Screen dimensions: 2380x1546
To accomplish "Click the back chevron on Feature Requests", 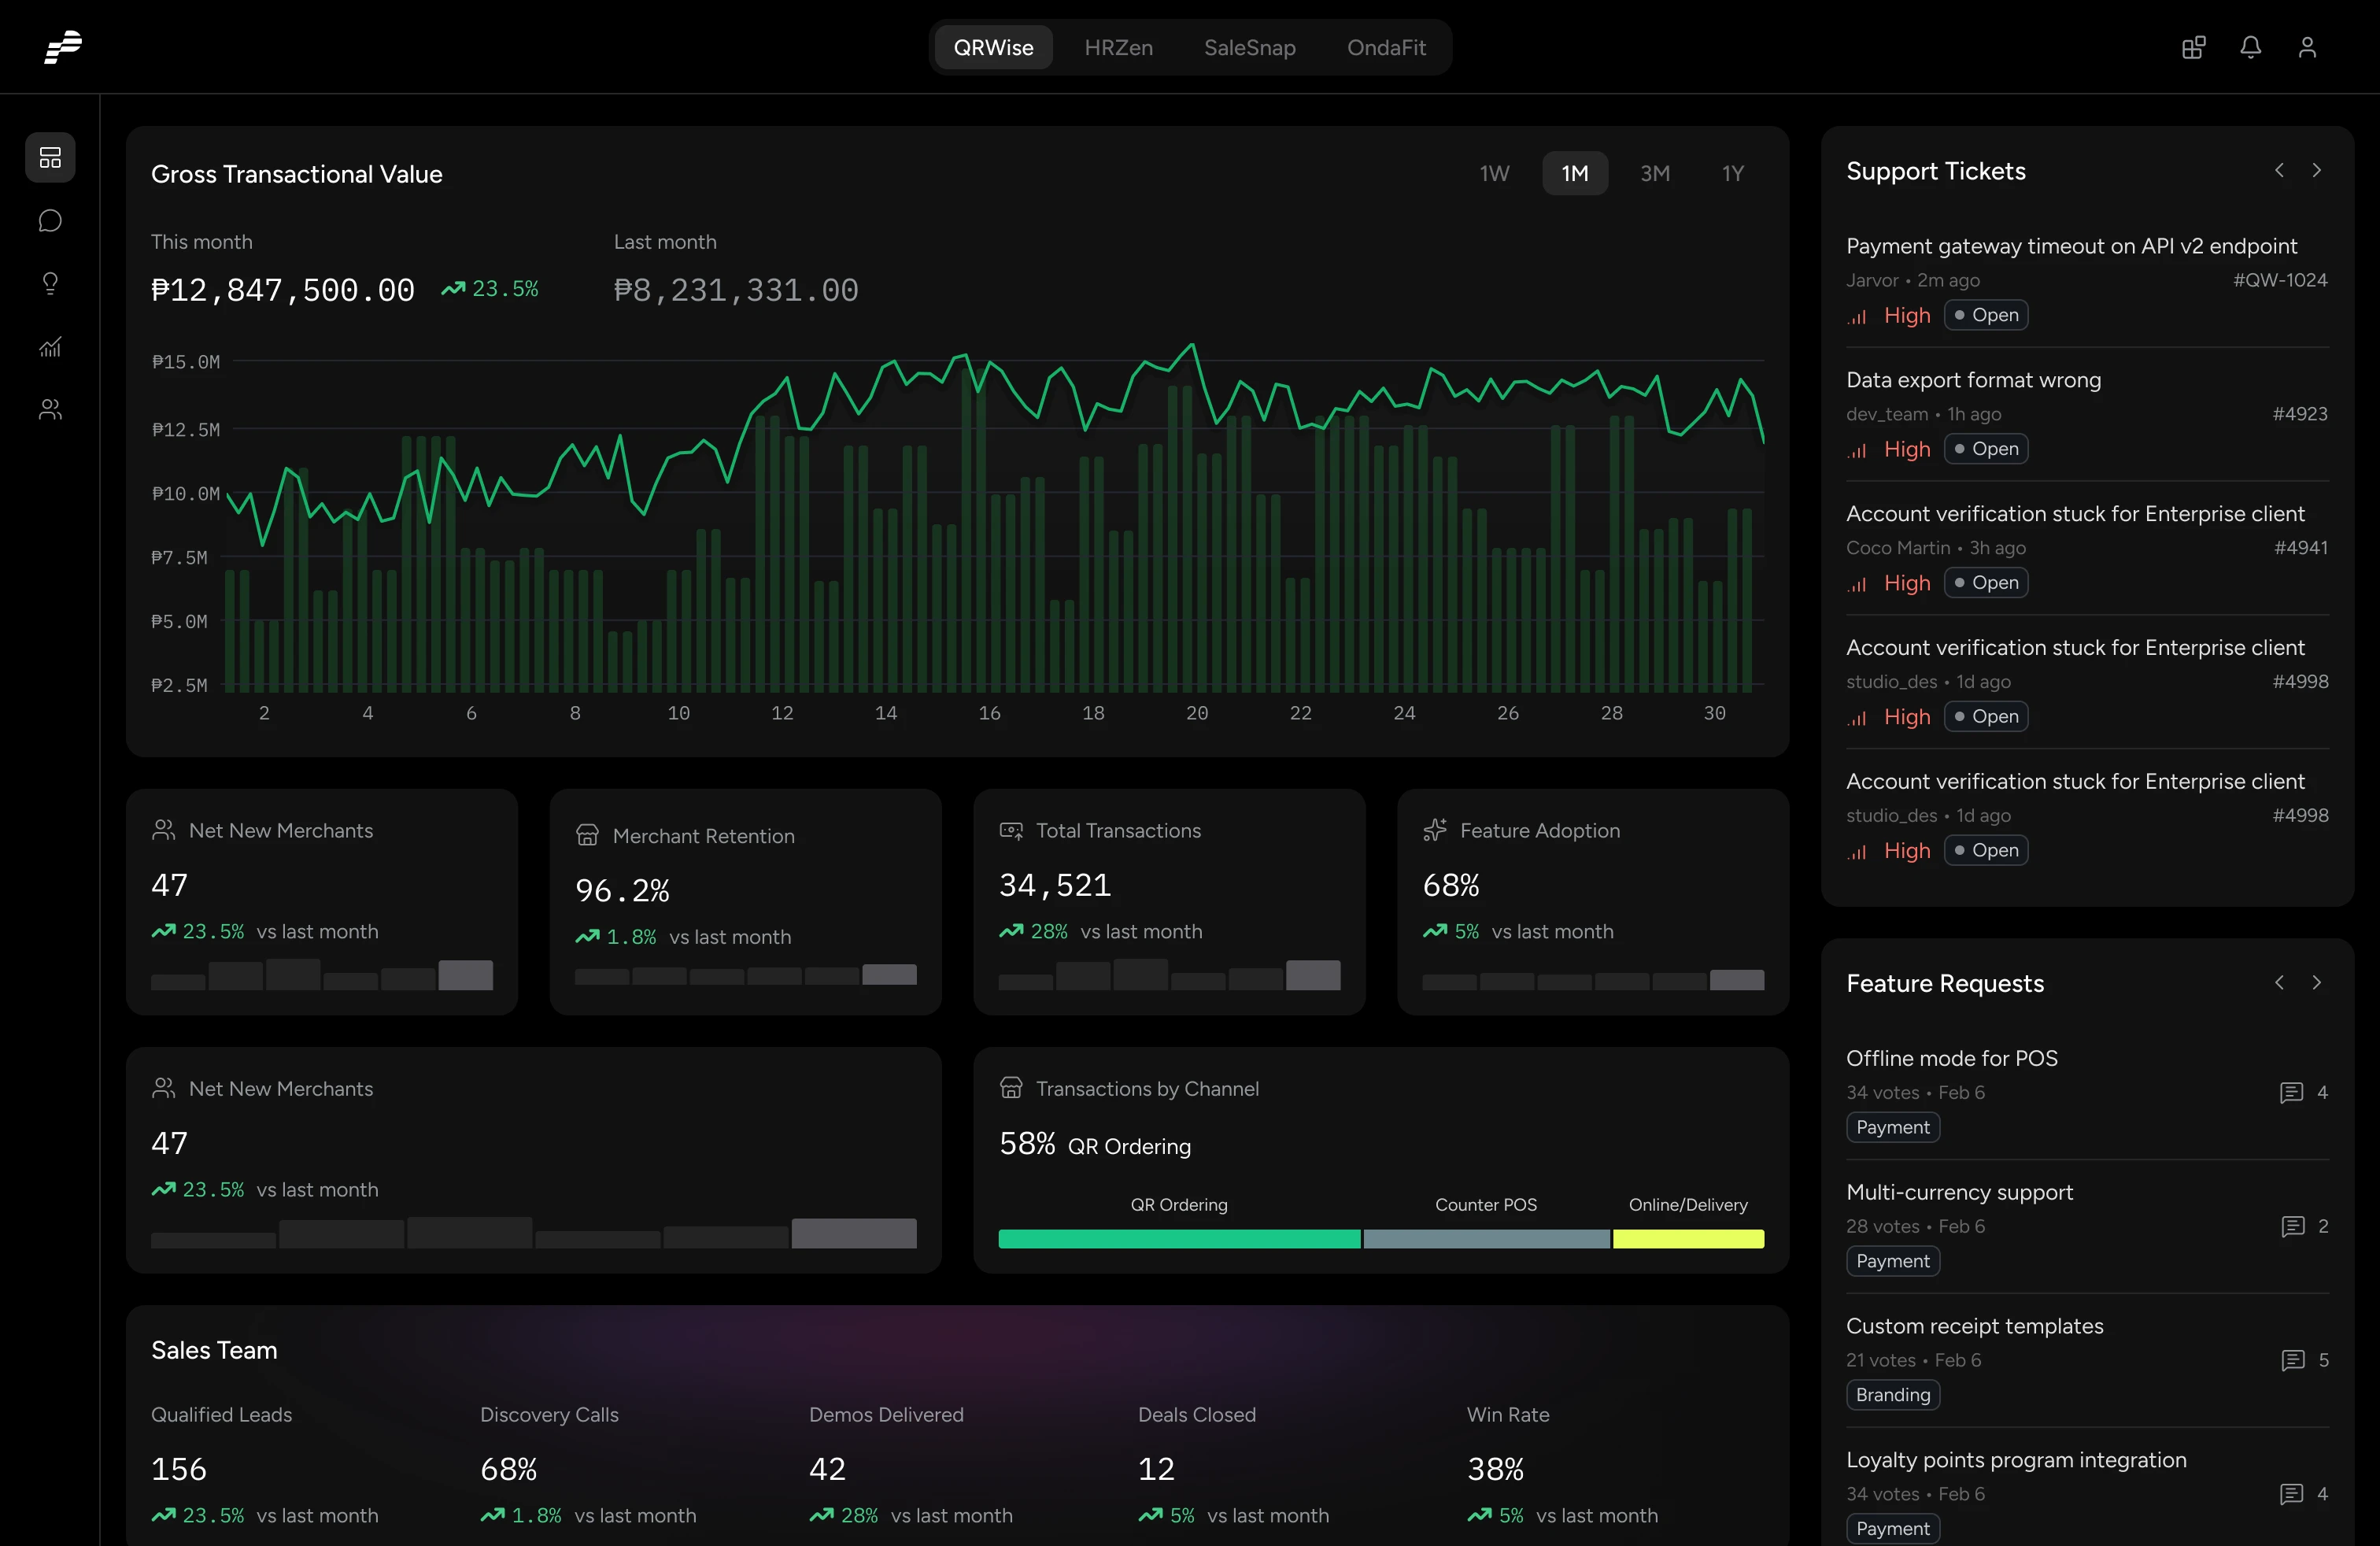I will (x=2280, y=982).
